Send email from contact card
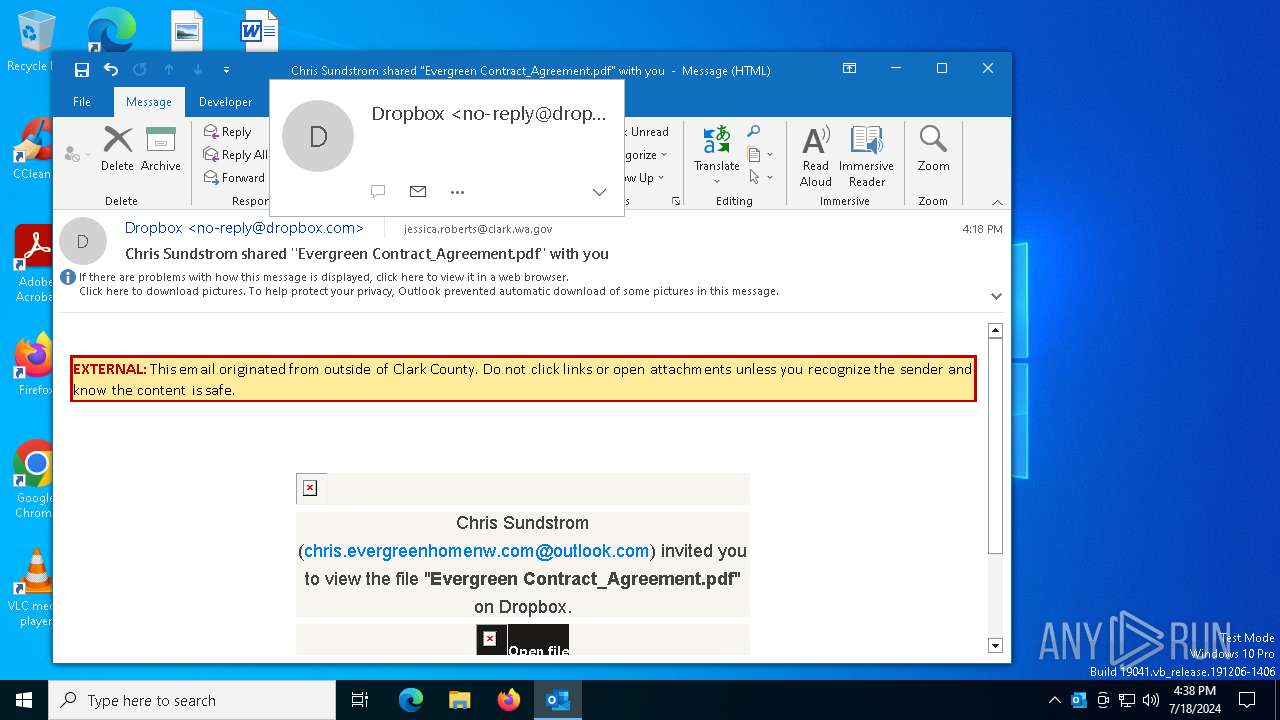 418,192
